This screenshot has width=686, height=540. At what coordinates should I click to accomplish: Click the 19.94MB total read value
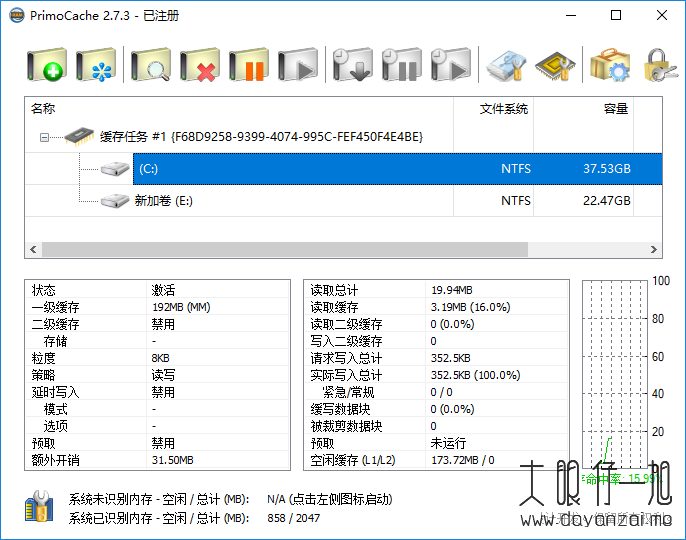coord(452,290)
